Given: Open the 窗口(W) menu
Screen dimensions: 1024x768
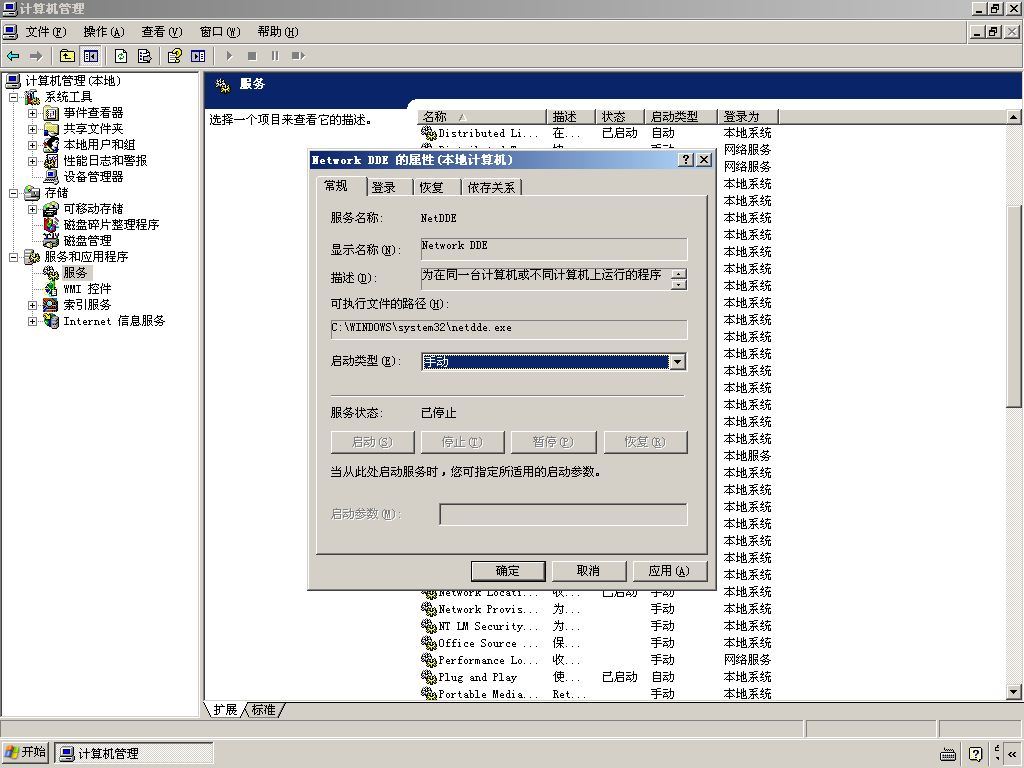Looking at the screenshot, I should [x=220, y=32].
